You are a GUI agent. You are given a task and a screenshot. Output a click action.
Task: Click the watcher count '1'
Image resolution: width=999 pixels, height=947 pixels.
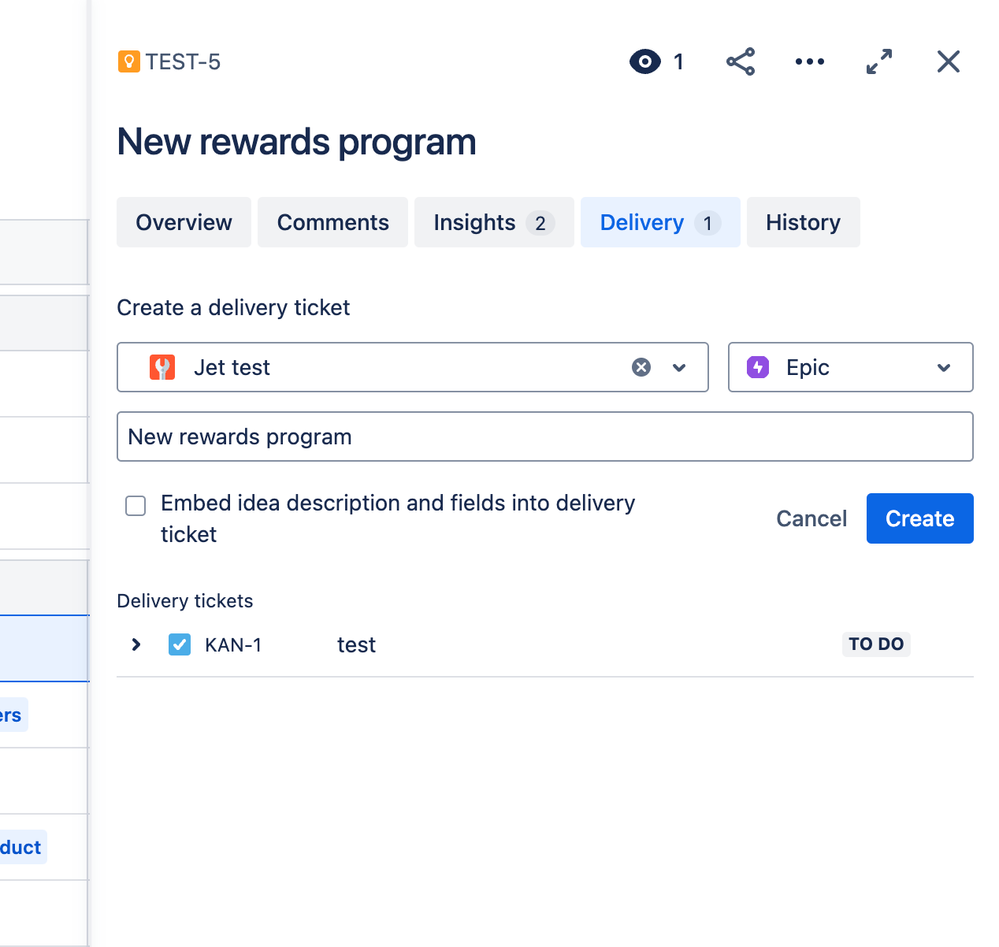(x=679, y=62)
